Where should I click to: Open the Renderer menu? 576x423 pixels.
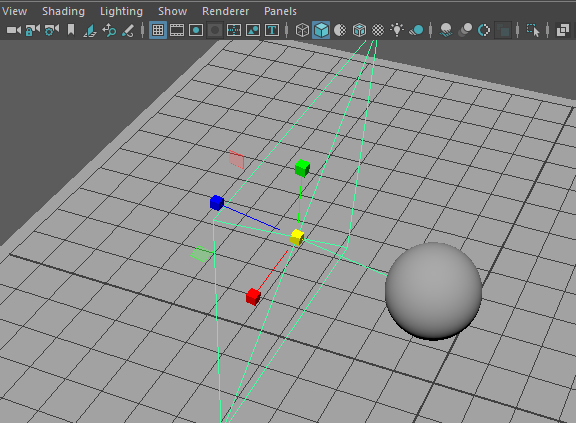226,11
